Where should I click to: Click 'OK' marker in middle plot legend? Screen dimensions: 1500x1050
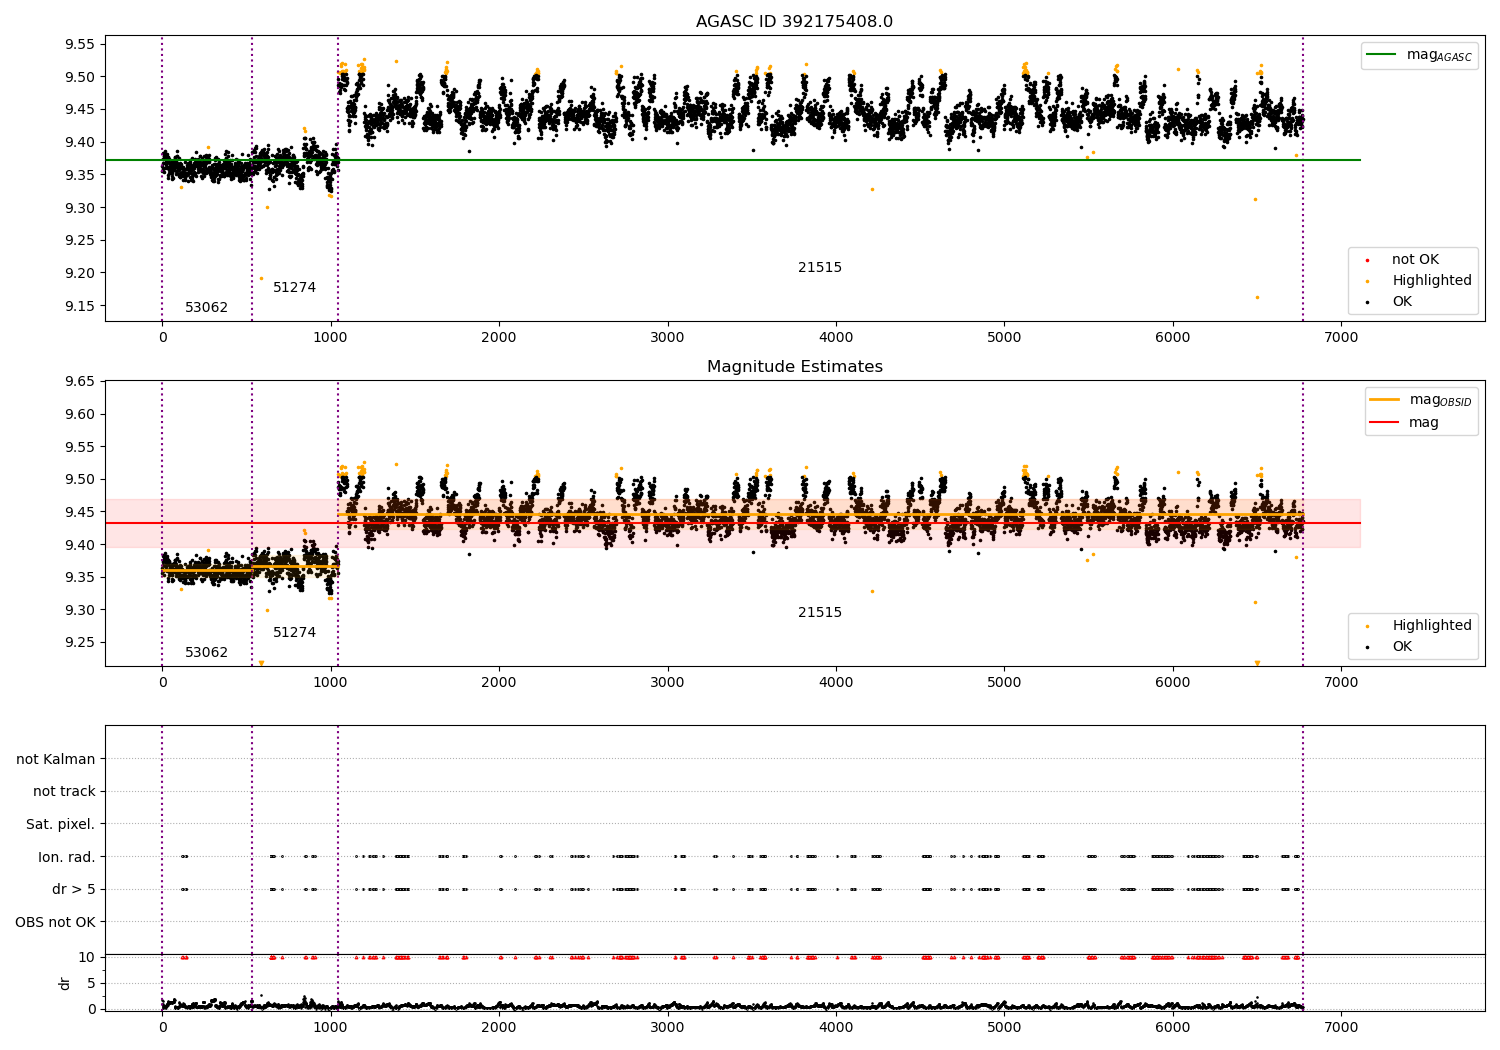[1367, 647]
